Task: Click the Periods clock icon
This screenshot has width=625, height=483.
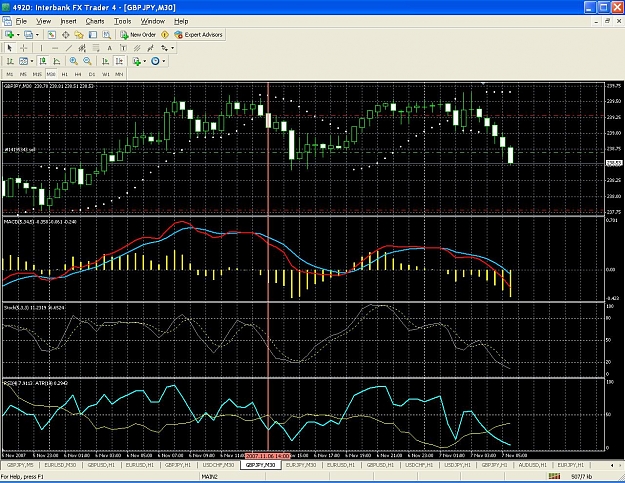Action: click(155, 61)
